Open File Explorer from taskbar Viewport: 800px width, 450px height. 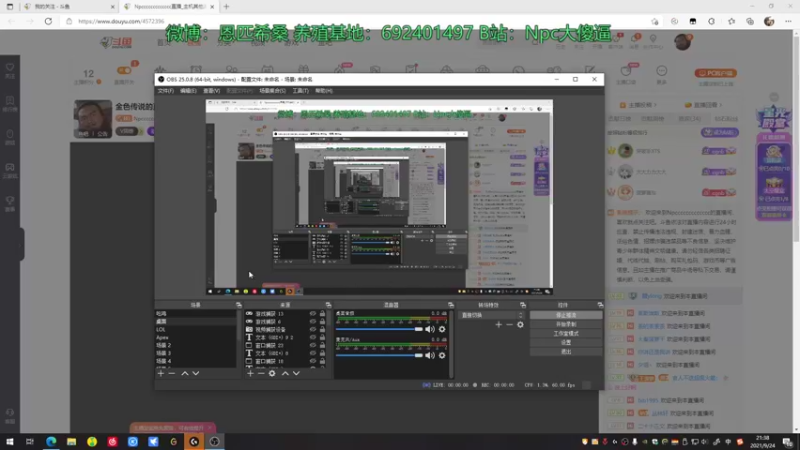71,442
